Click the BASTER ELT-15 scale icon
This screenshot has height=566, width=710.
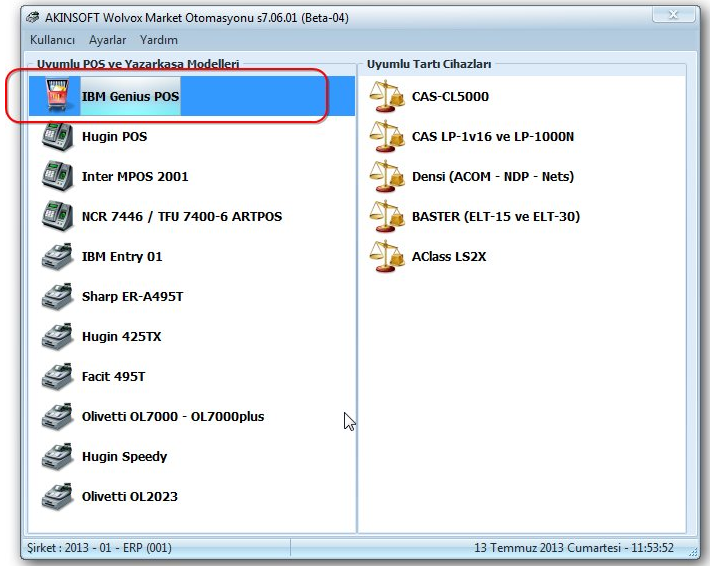[387, 216]
